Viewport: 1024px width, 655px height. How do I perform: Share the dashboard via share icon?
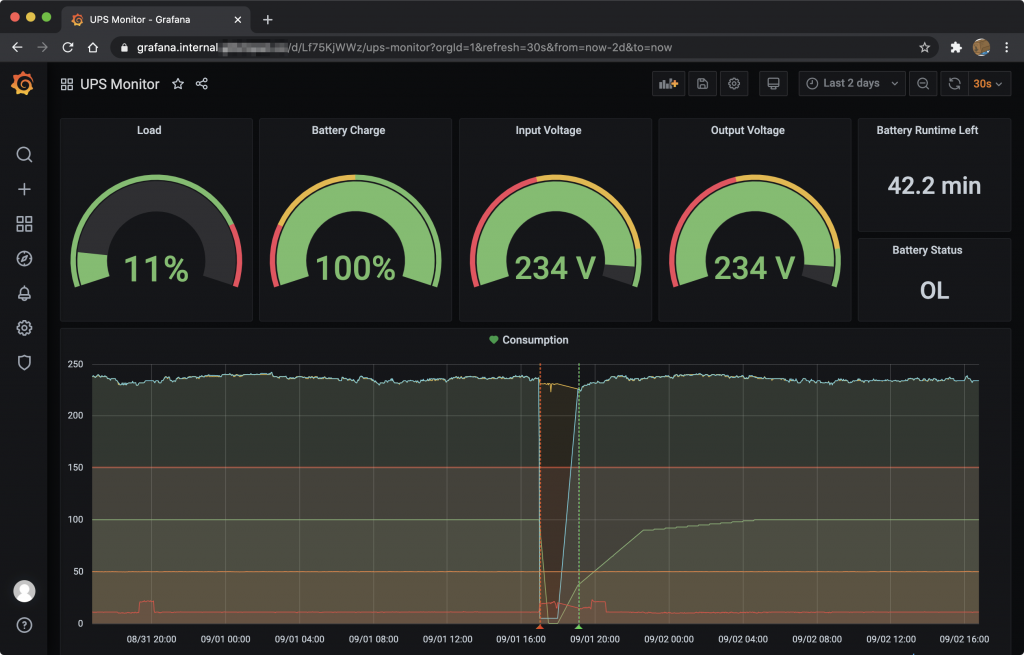202,84
